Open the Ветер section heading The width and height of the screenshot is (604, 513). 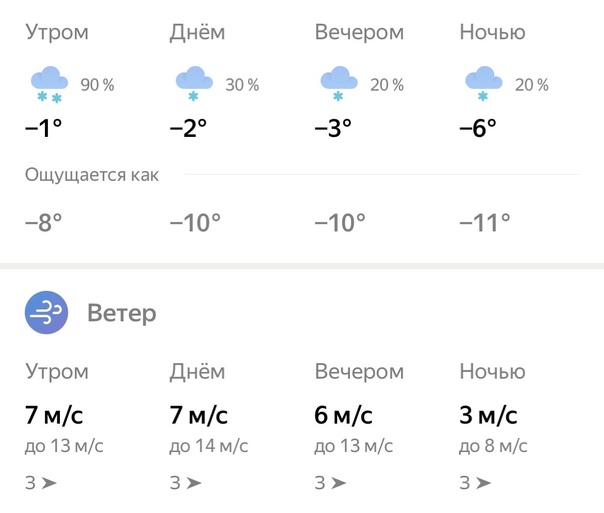[122, 313]
